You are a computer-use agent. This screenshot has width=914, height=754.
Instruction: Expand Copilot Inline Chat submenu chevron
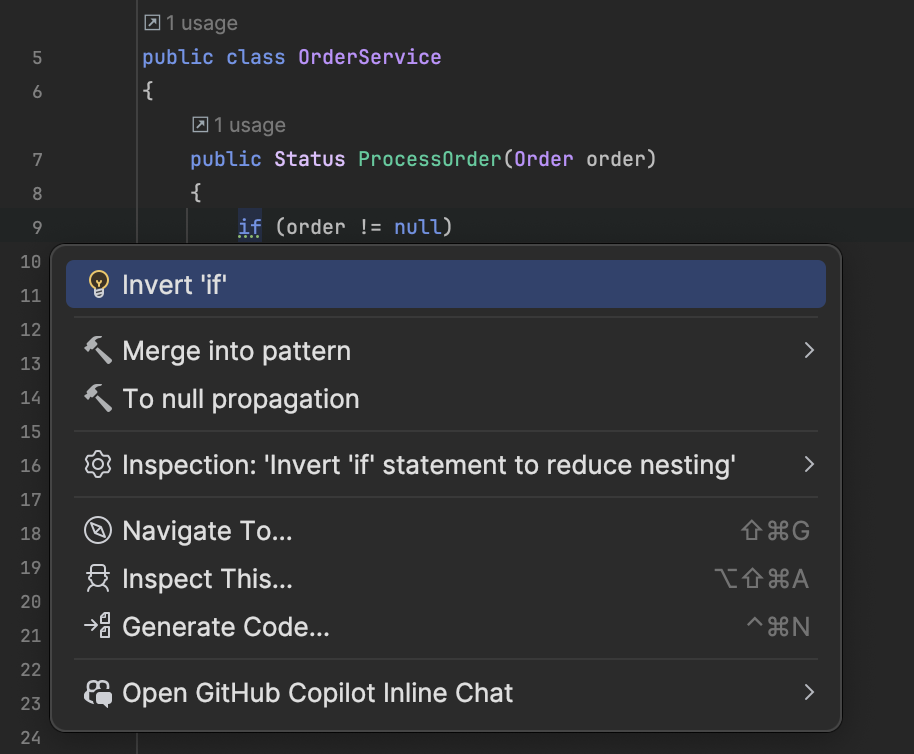(x=808, y=693)
